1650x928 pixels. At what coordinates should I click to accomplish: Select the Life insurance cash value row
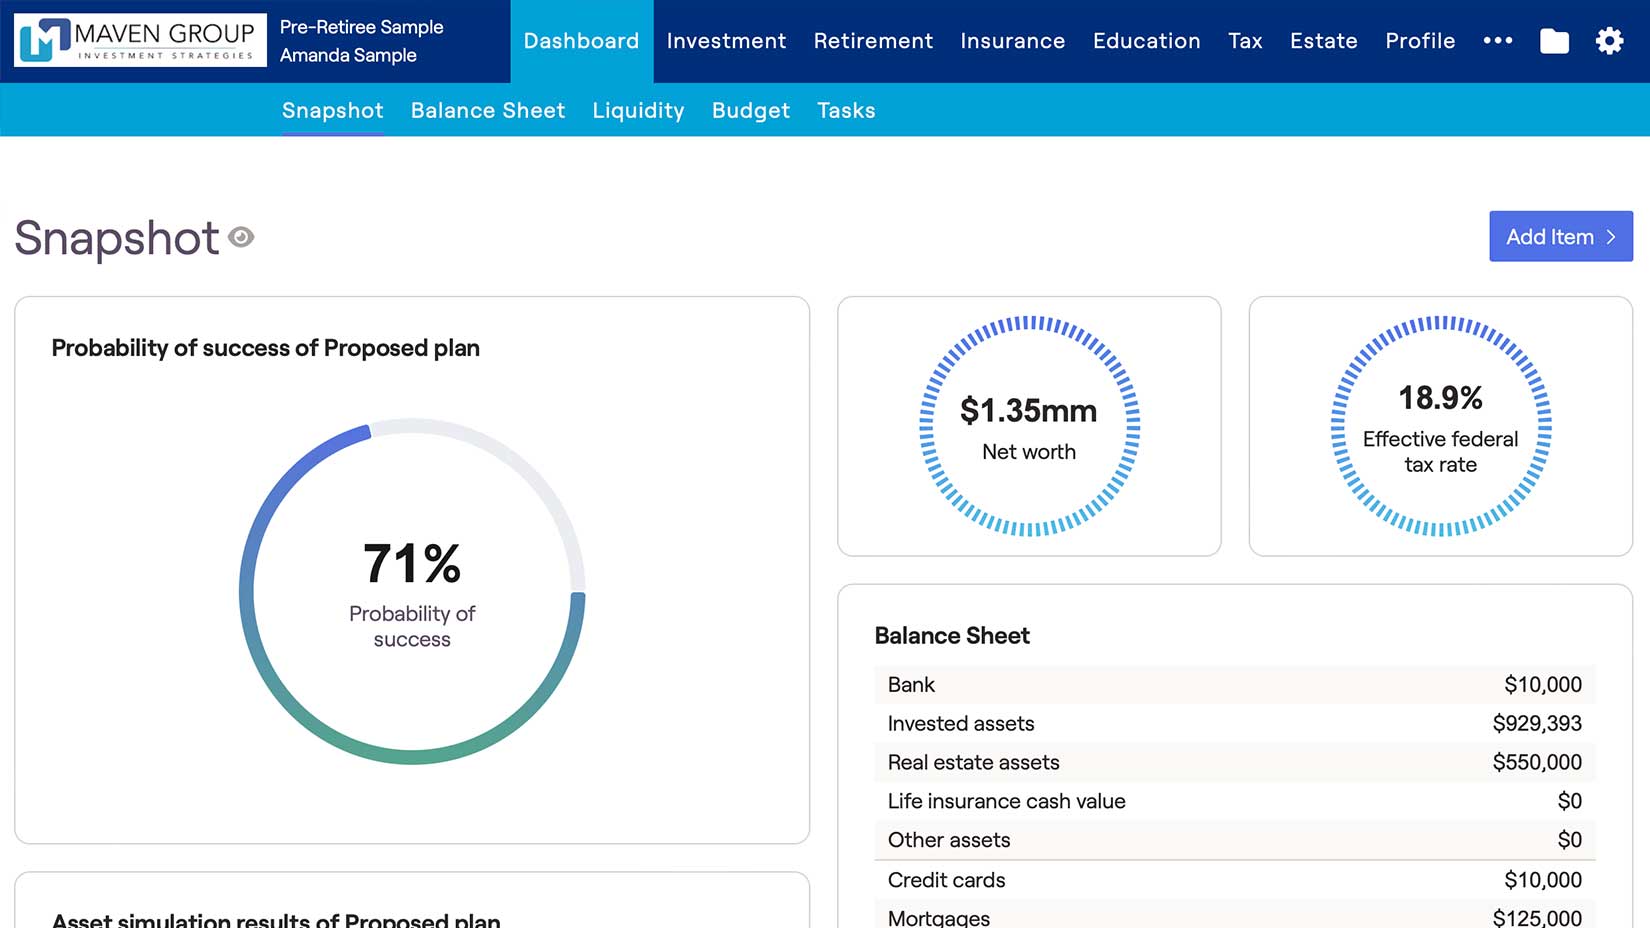[1235, 801]
